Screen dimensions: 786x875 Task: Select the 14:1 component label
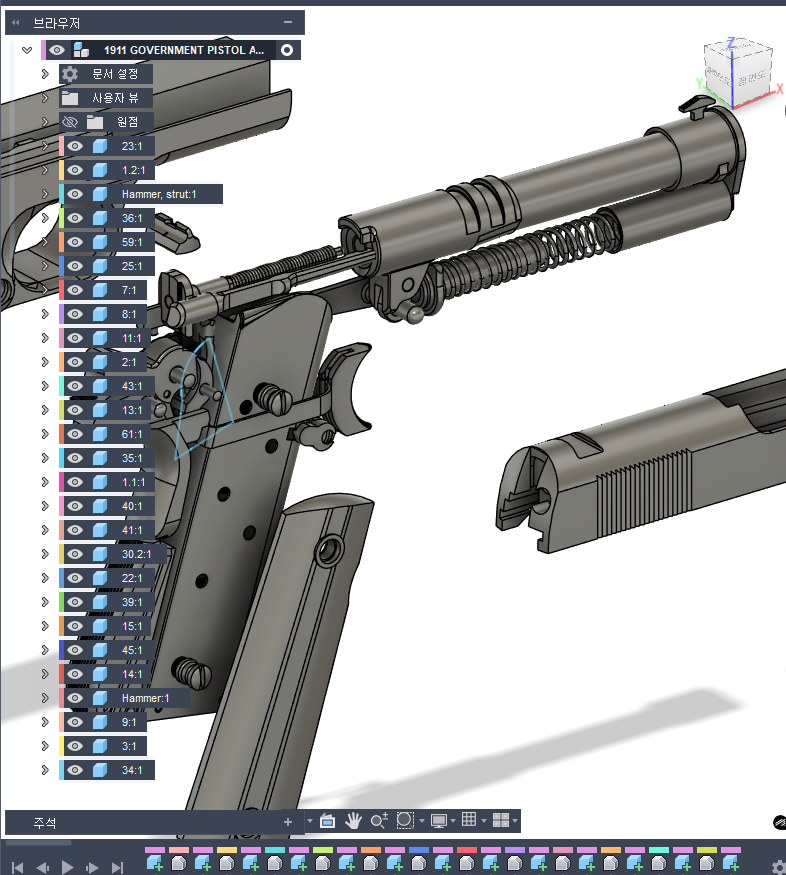[x=132, y=674]
